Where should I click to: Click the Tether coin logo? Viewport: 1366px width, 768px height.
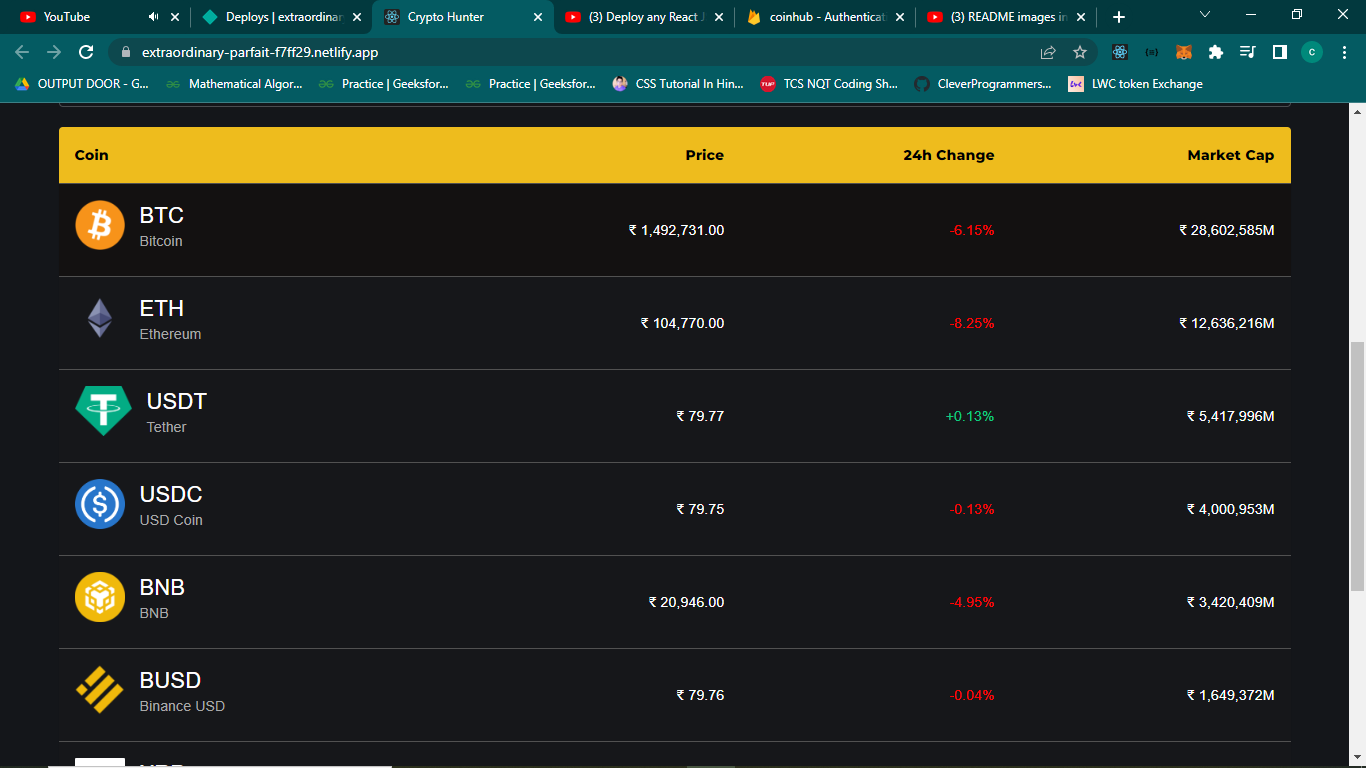tap(103, 411)
